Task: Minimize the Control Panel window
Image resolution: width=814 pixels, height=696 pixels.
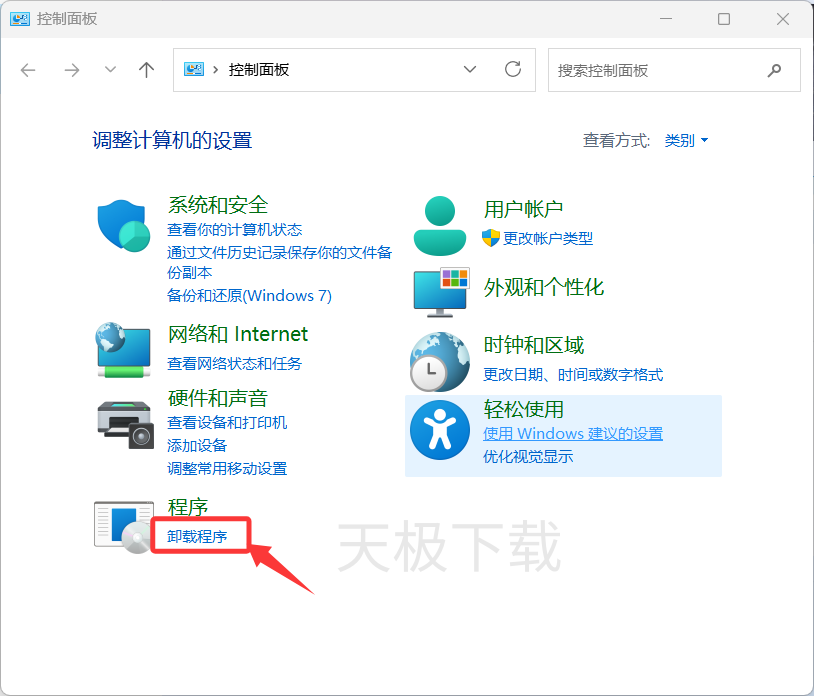Action: pyautogui.click(x=666, y=19)
